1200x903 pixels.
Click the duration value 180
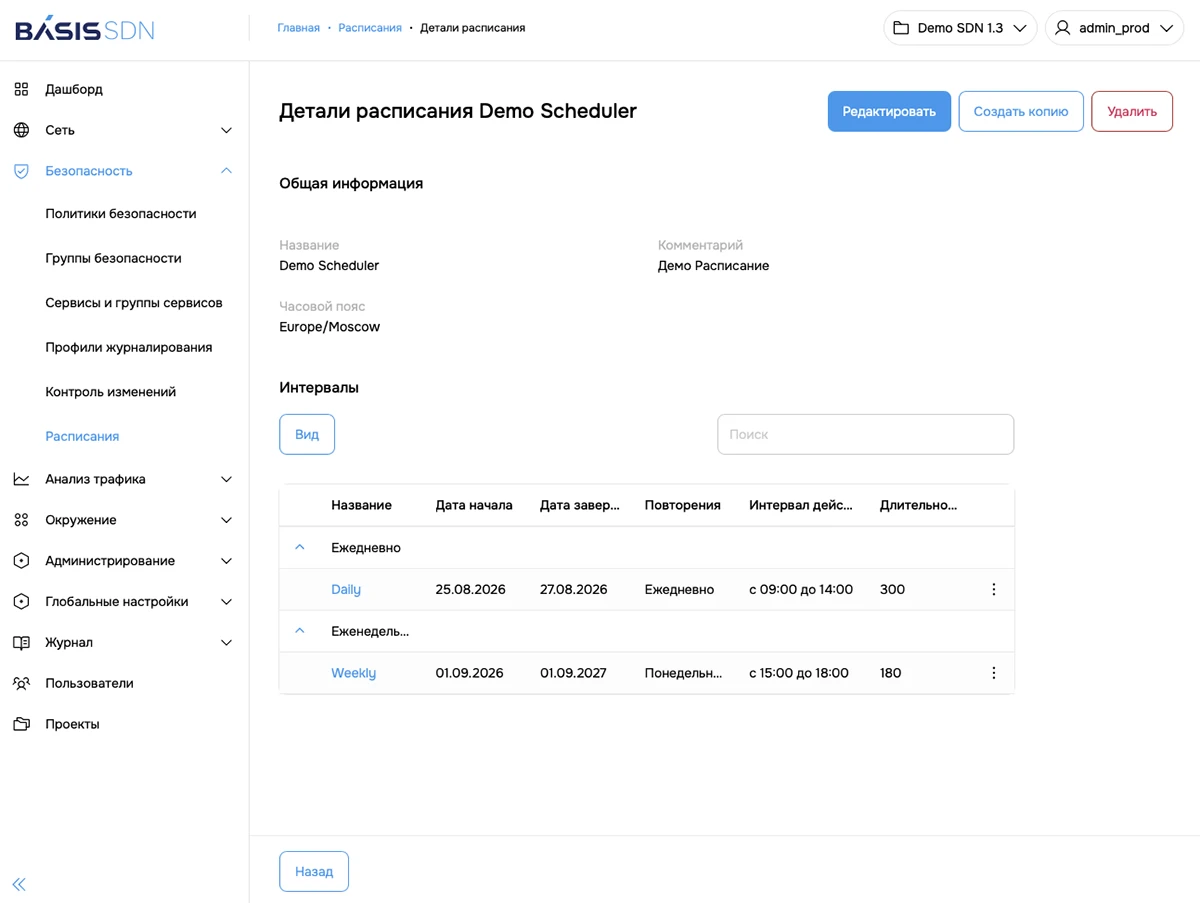891,673
